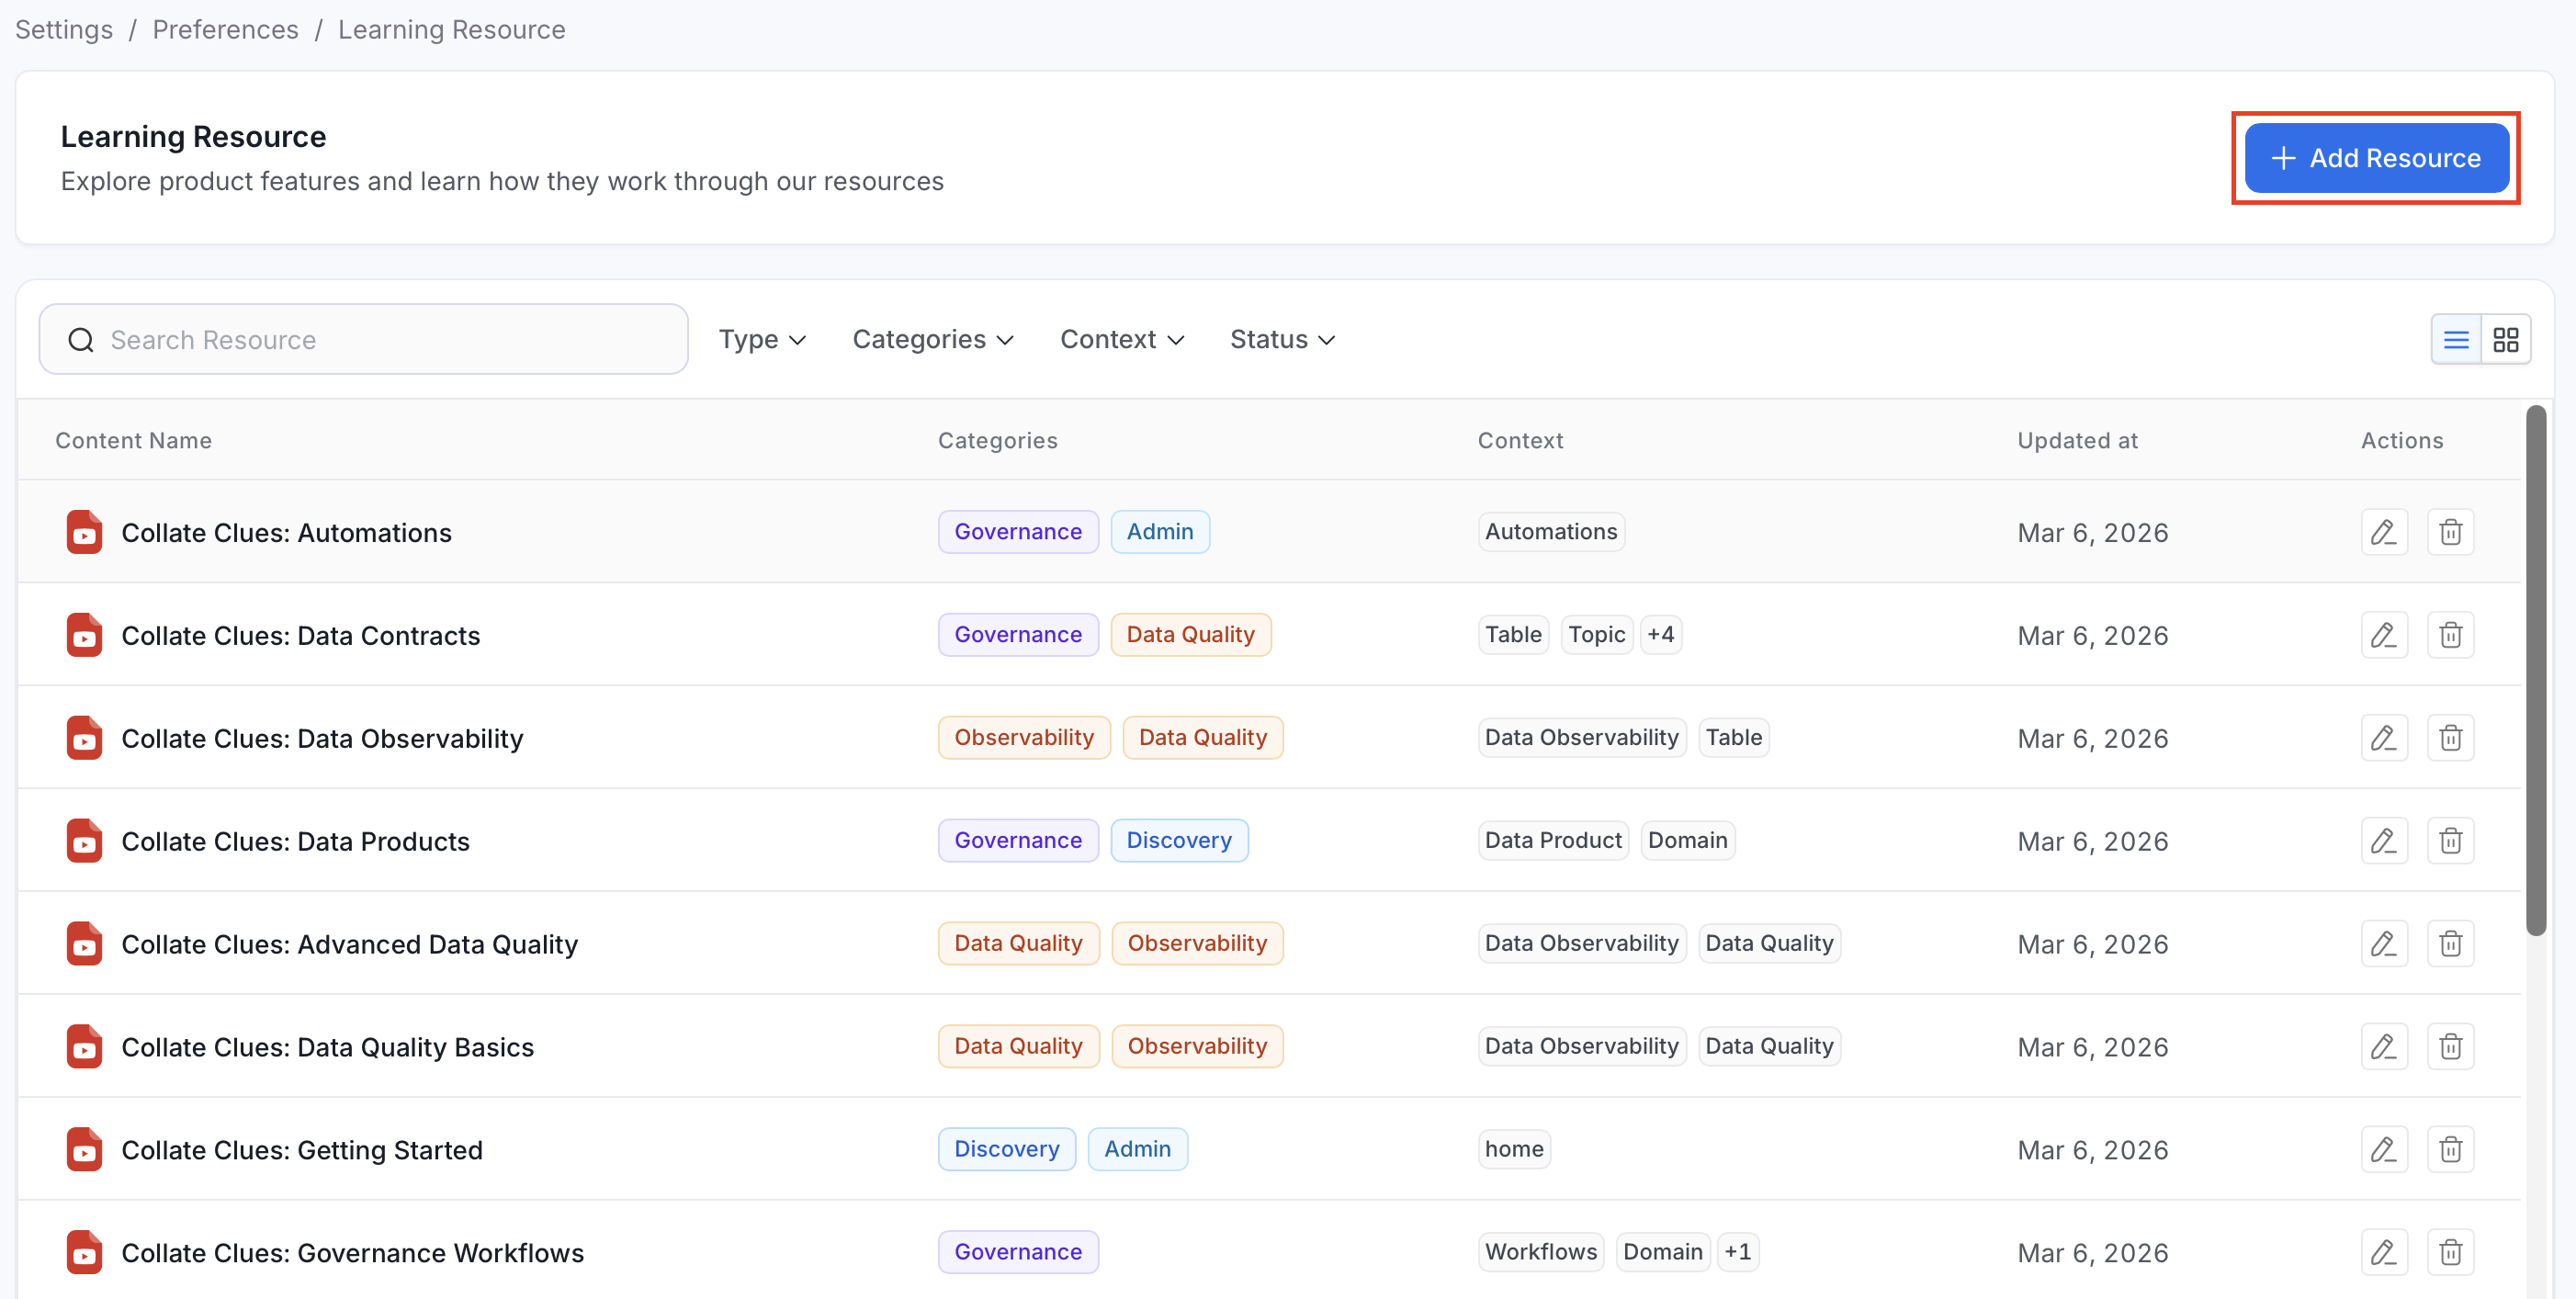Click Admin tag in Getting Started row
Viewport: 2576px width, 1299px height.
[x=1137, y=1149]
